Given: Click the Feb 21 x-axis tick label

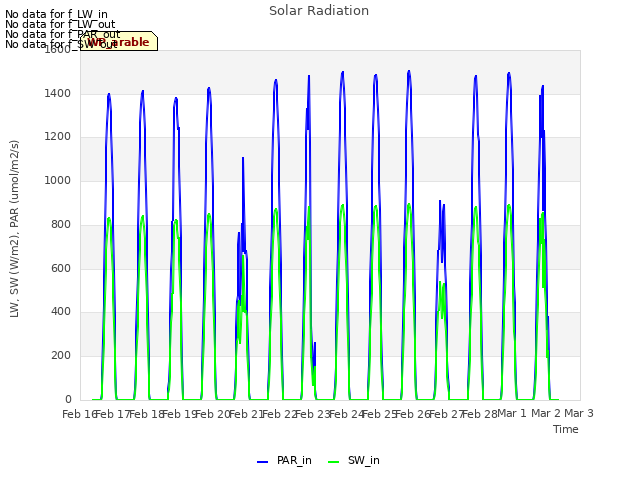Looking at the screenshot, I should [246, 414].
